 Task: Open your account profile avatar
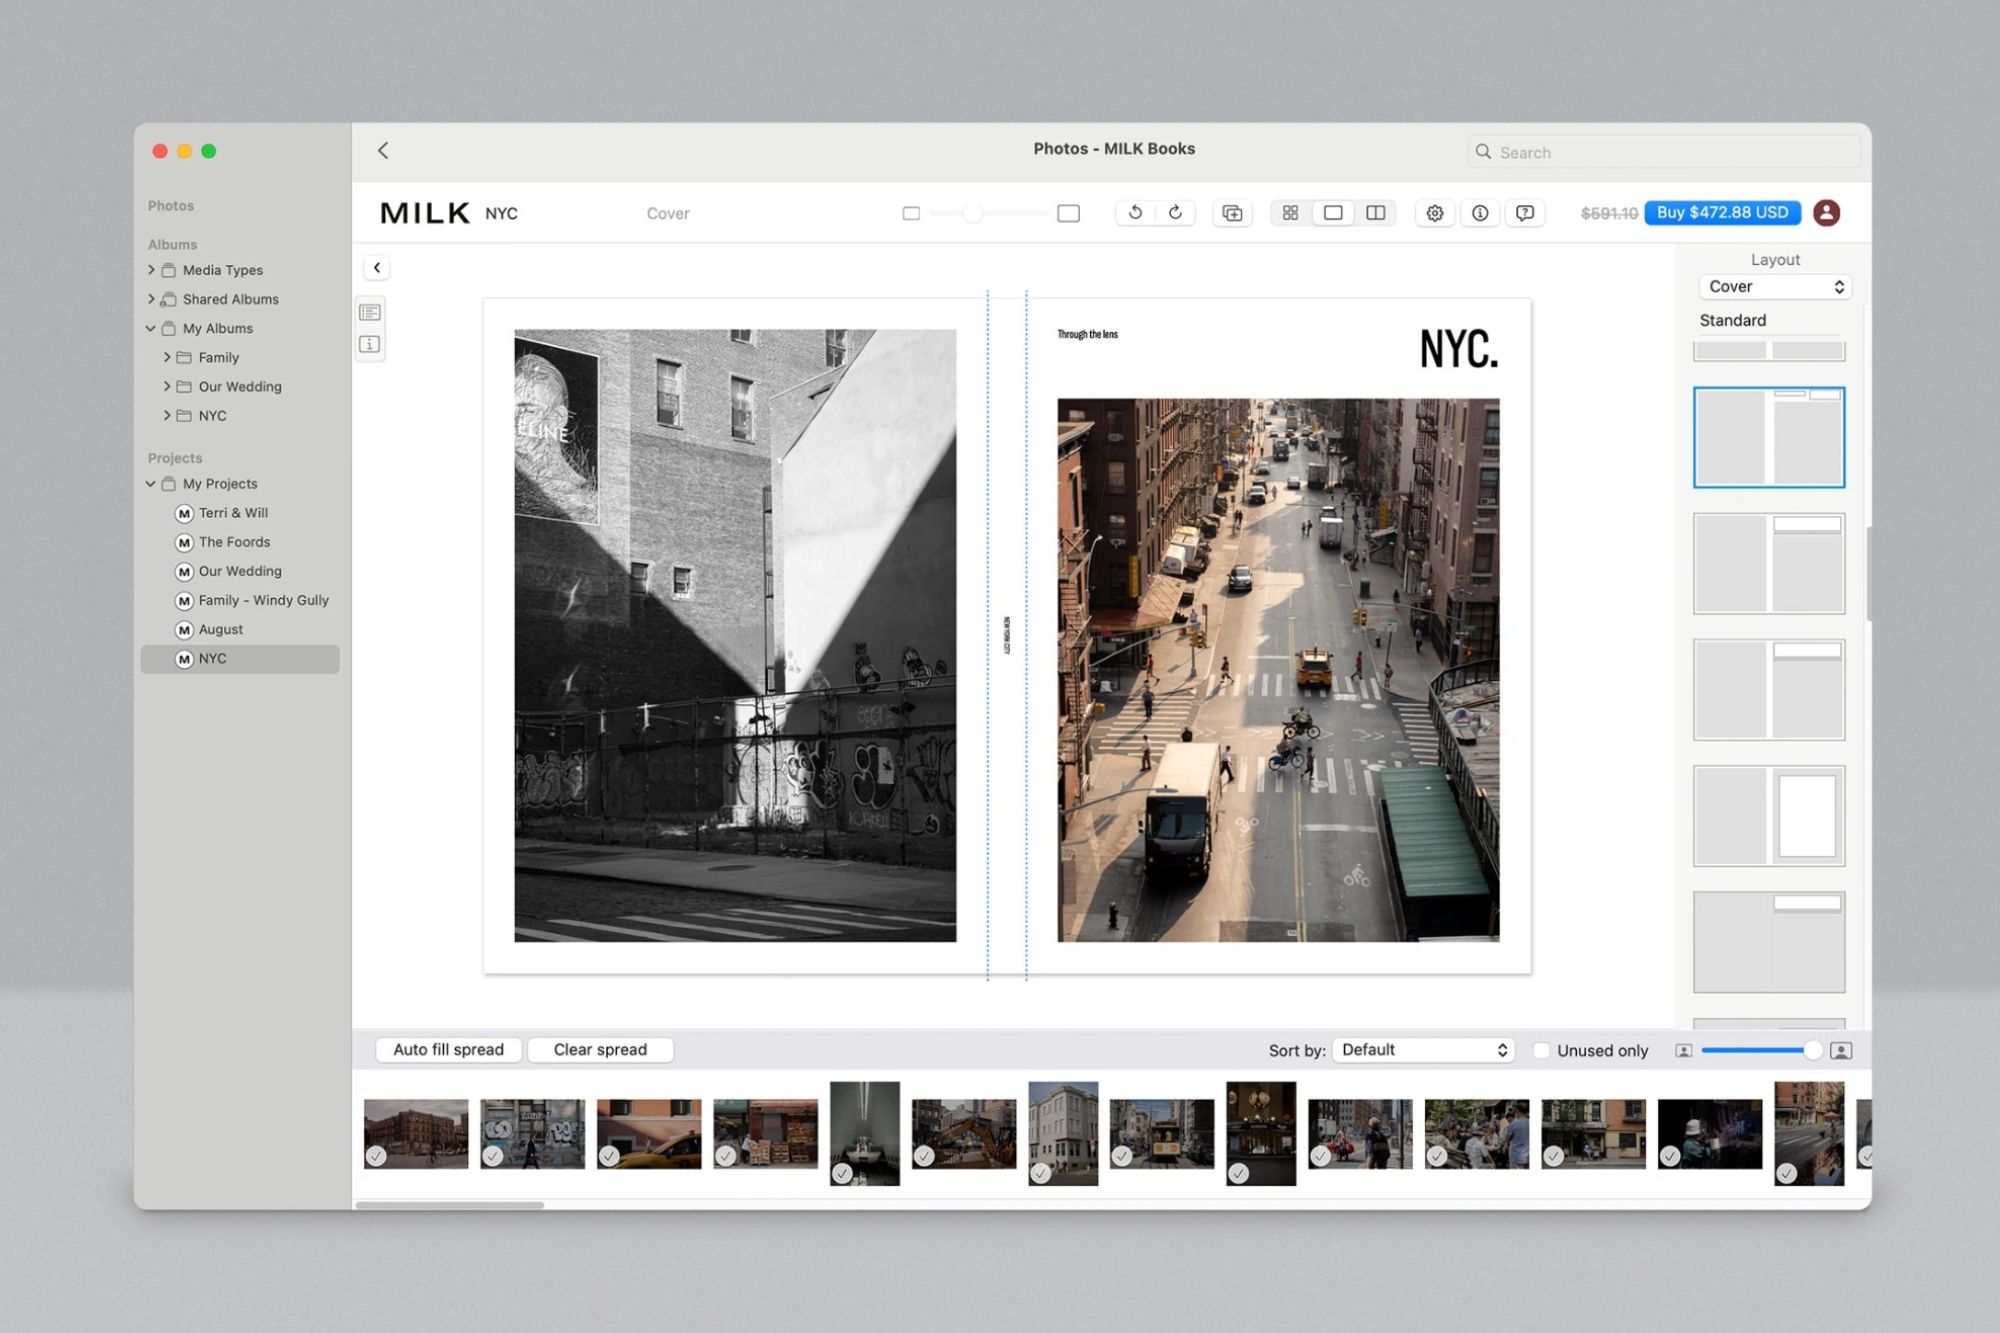point(1827,213)
